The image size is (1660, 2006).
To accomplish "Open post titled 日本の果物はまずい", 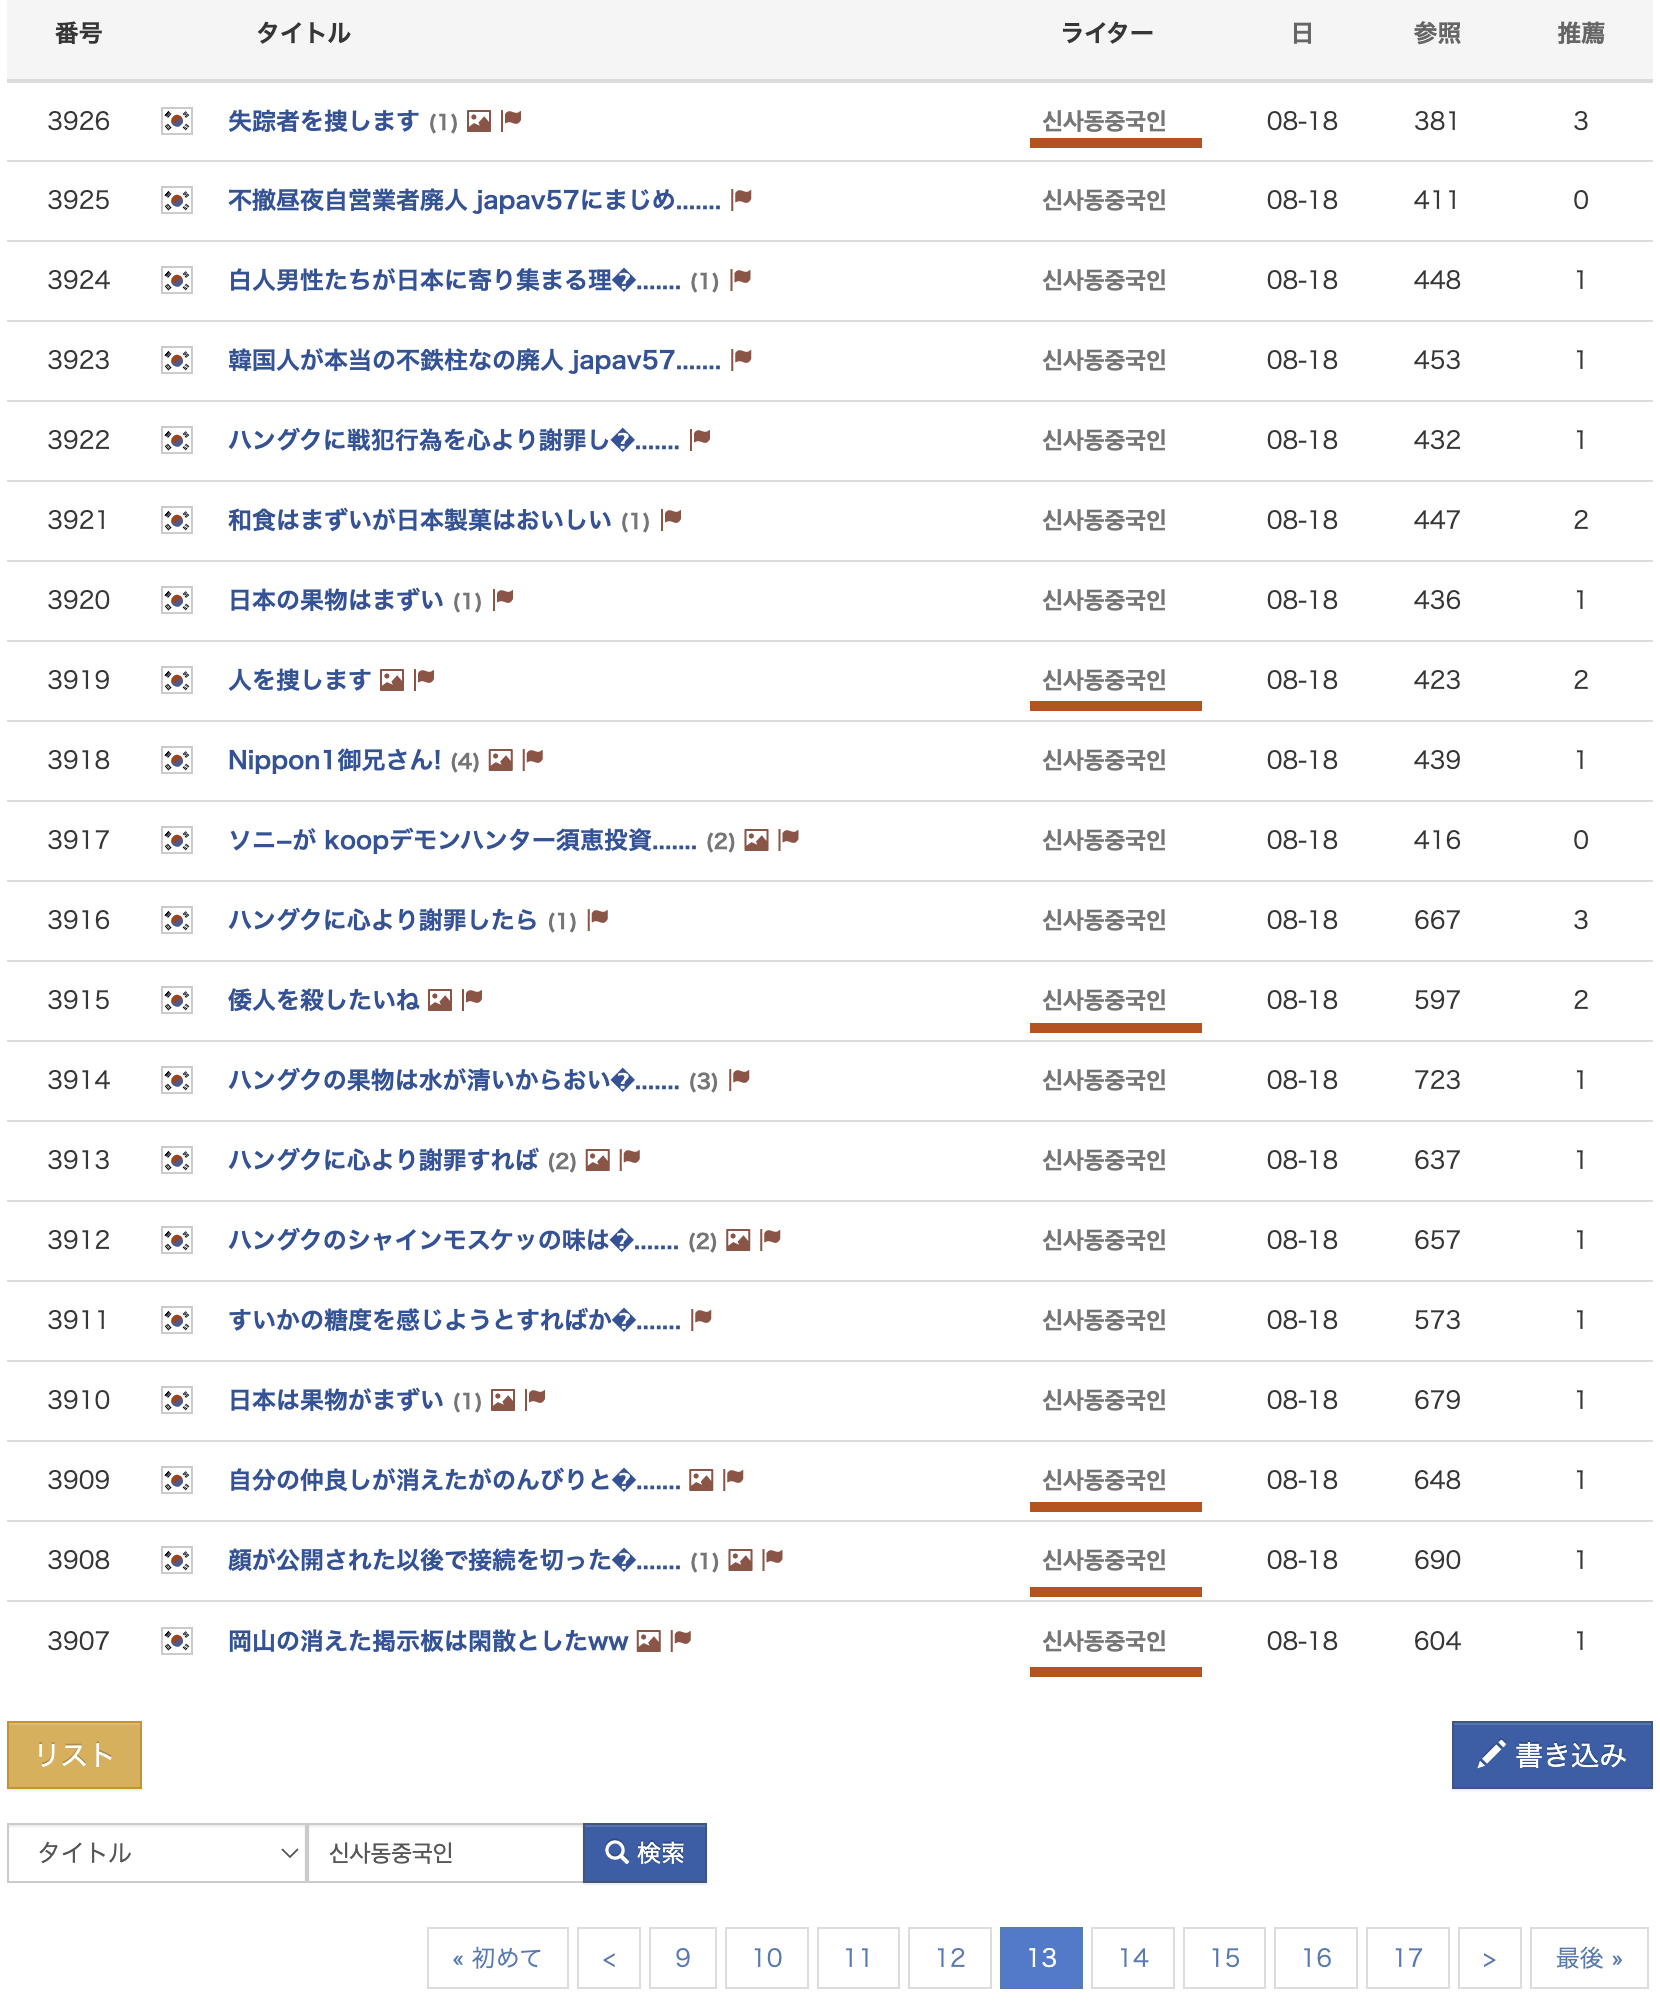I will click(335, 600).
